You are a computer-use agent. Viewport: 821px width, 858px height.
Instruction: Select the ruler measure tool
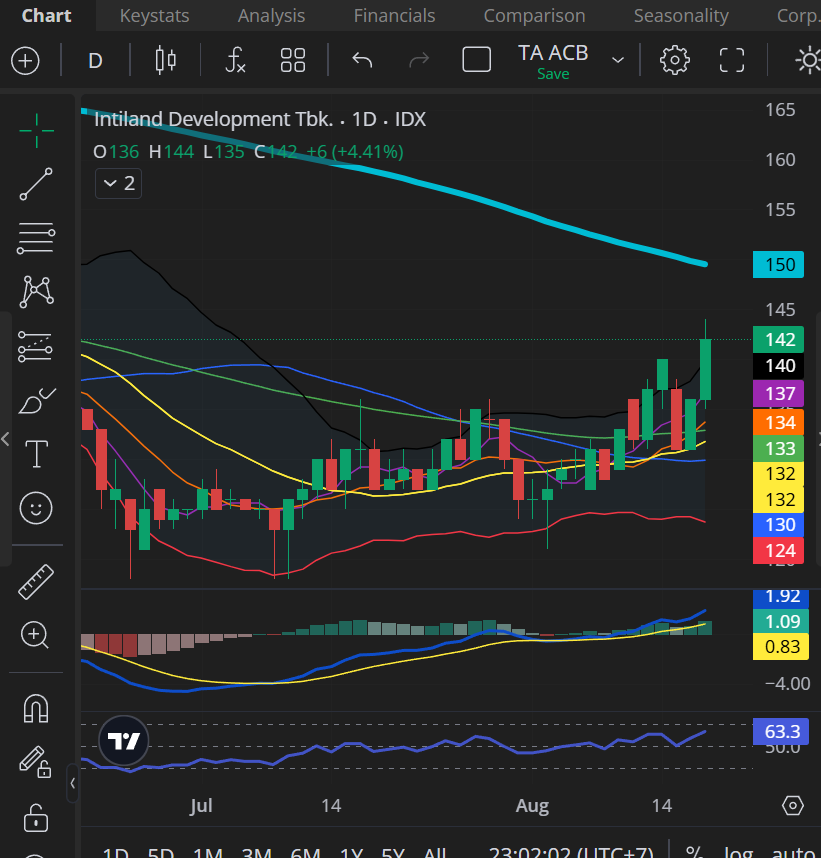[x=36, y=582]
